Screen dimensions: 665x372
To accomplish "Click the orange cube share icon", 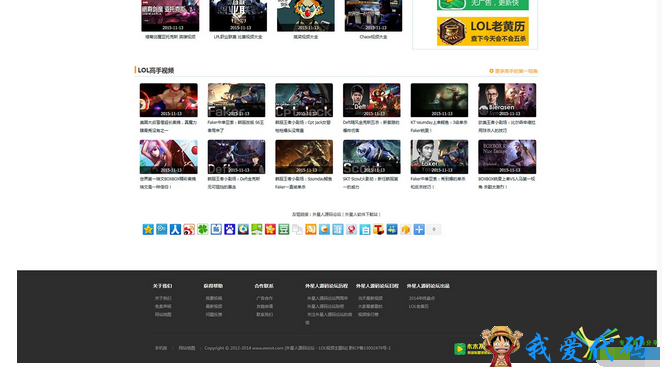I will click(406, 230).
